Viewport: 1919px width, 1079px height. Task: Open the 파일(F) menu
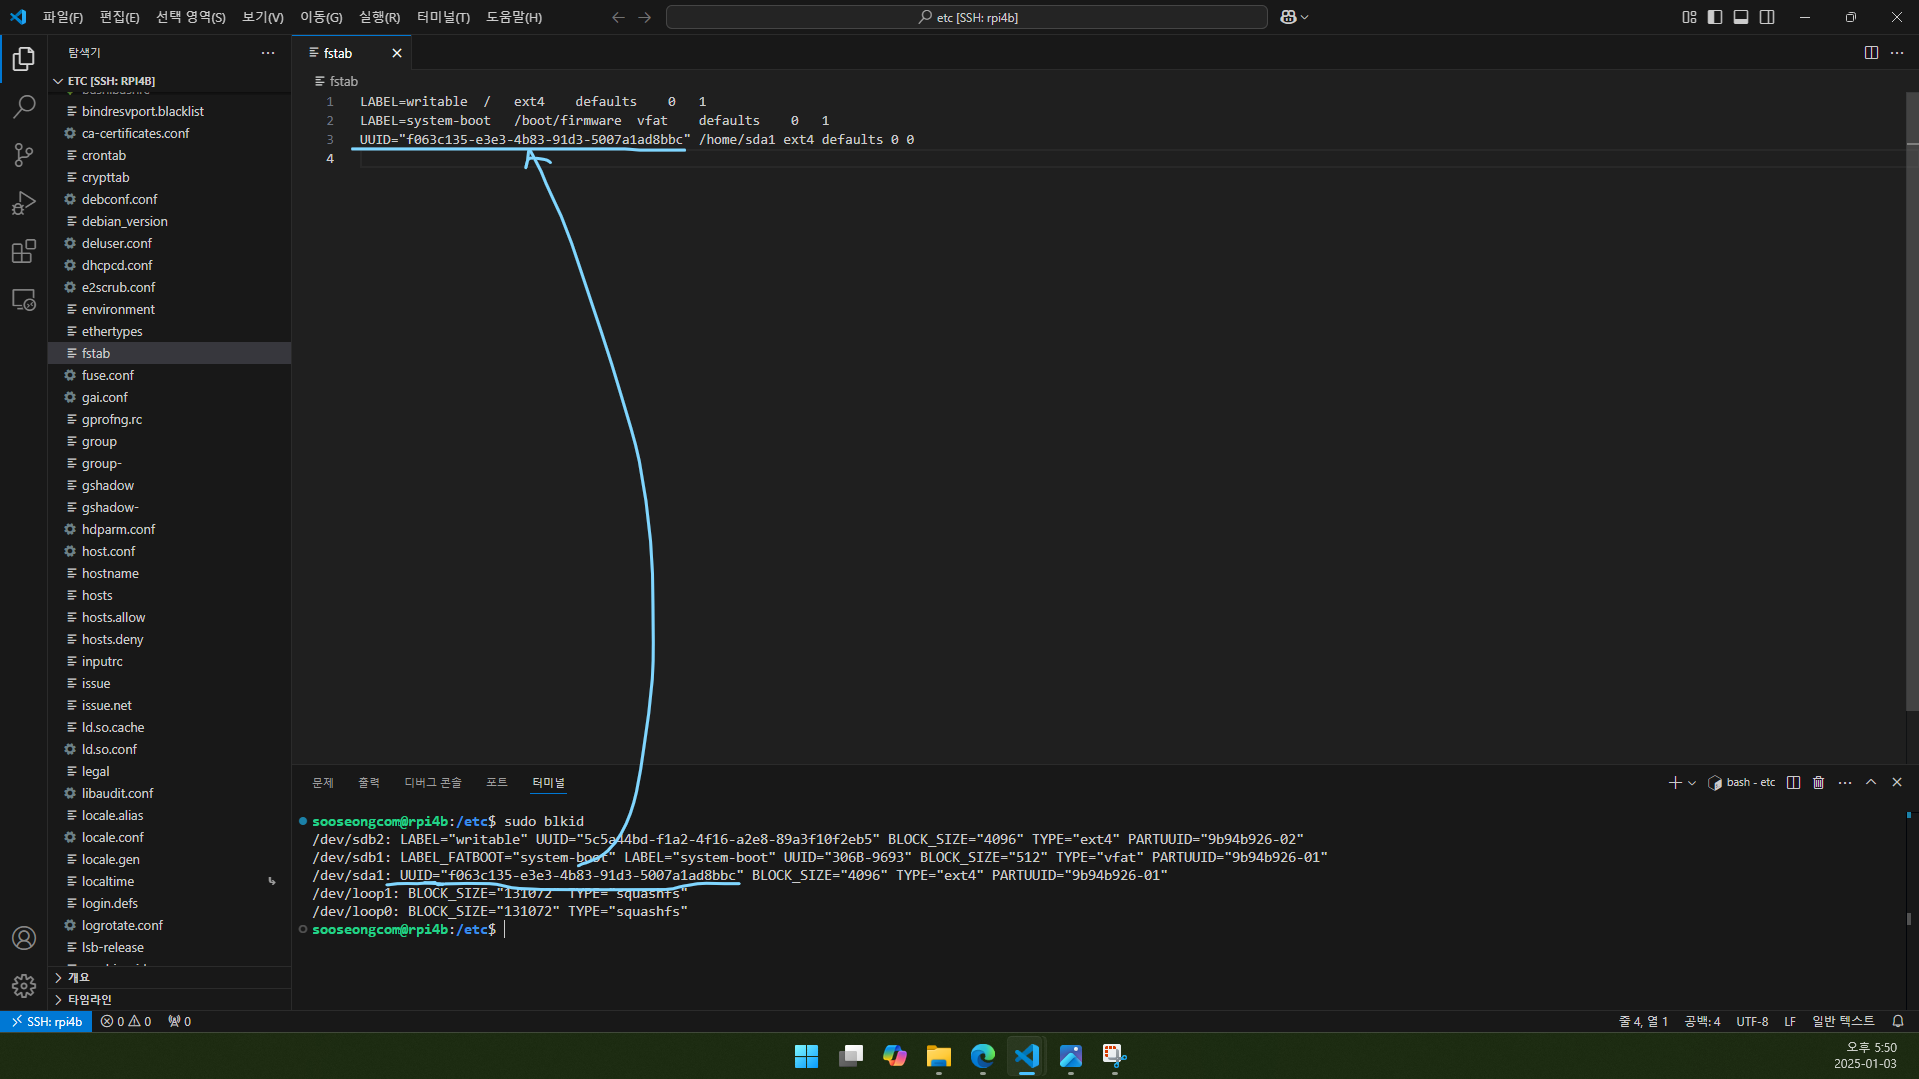[x=63, y=17]
